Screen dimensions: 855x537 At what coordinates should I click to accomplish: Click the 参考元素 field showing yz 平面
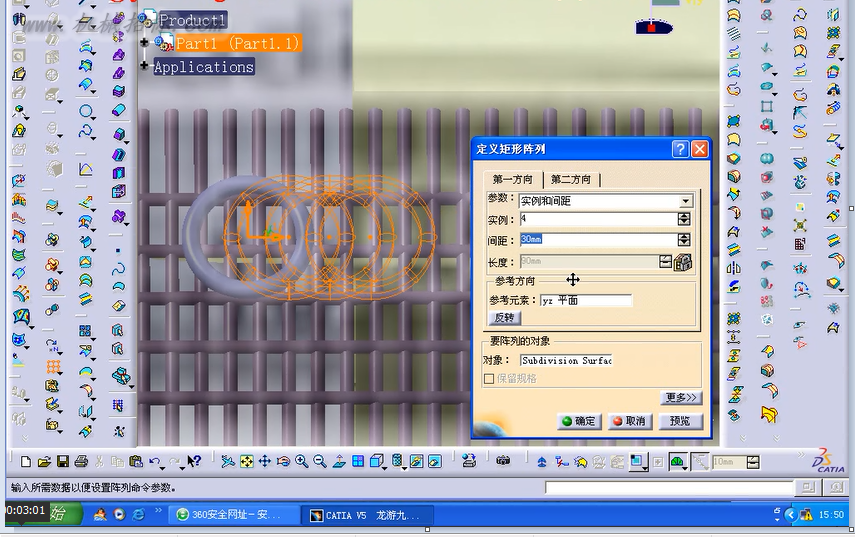[x=586, y=300]
